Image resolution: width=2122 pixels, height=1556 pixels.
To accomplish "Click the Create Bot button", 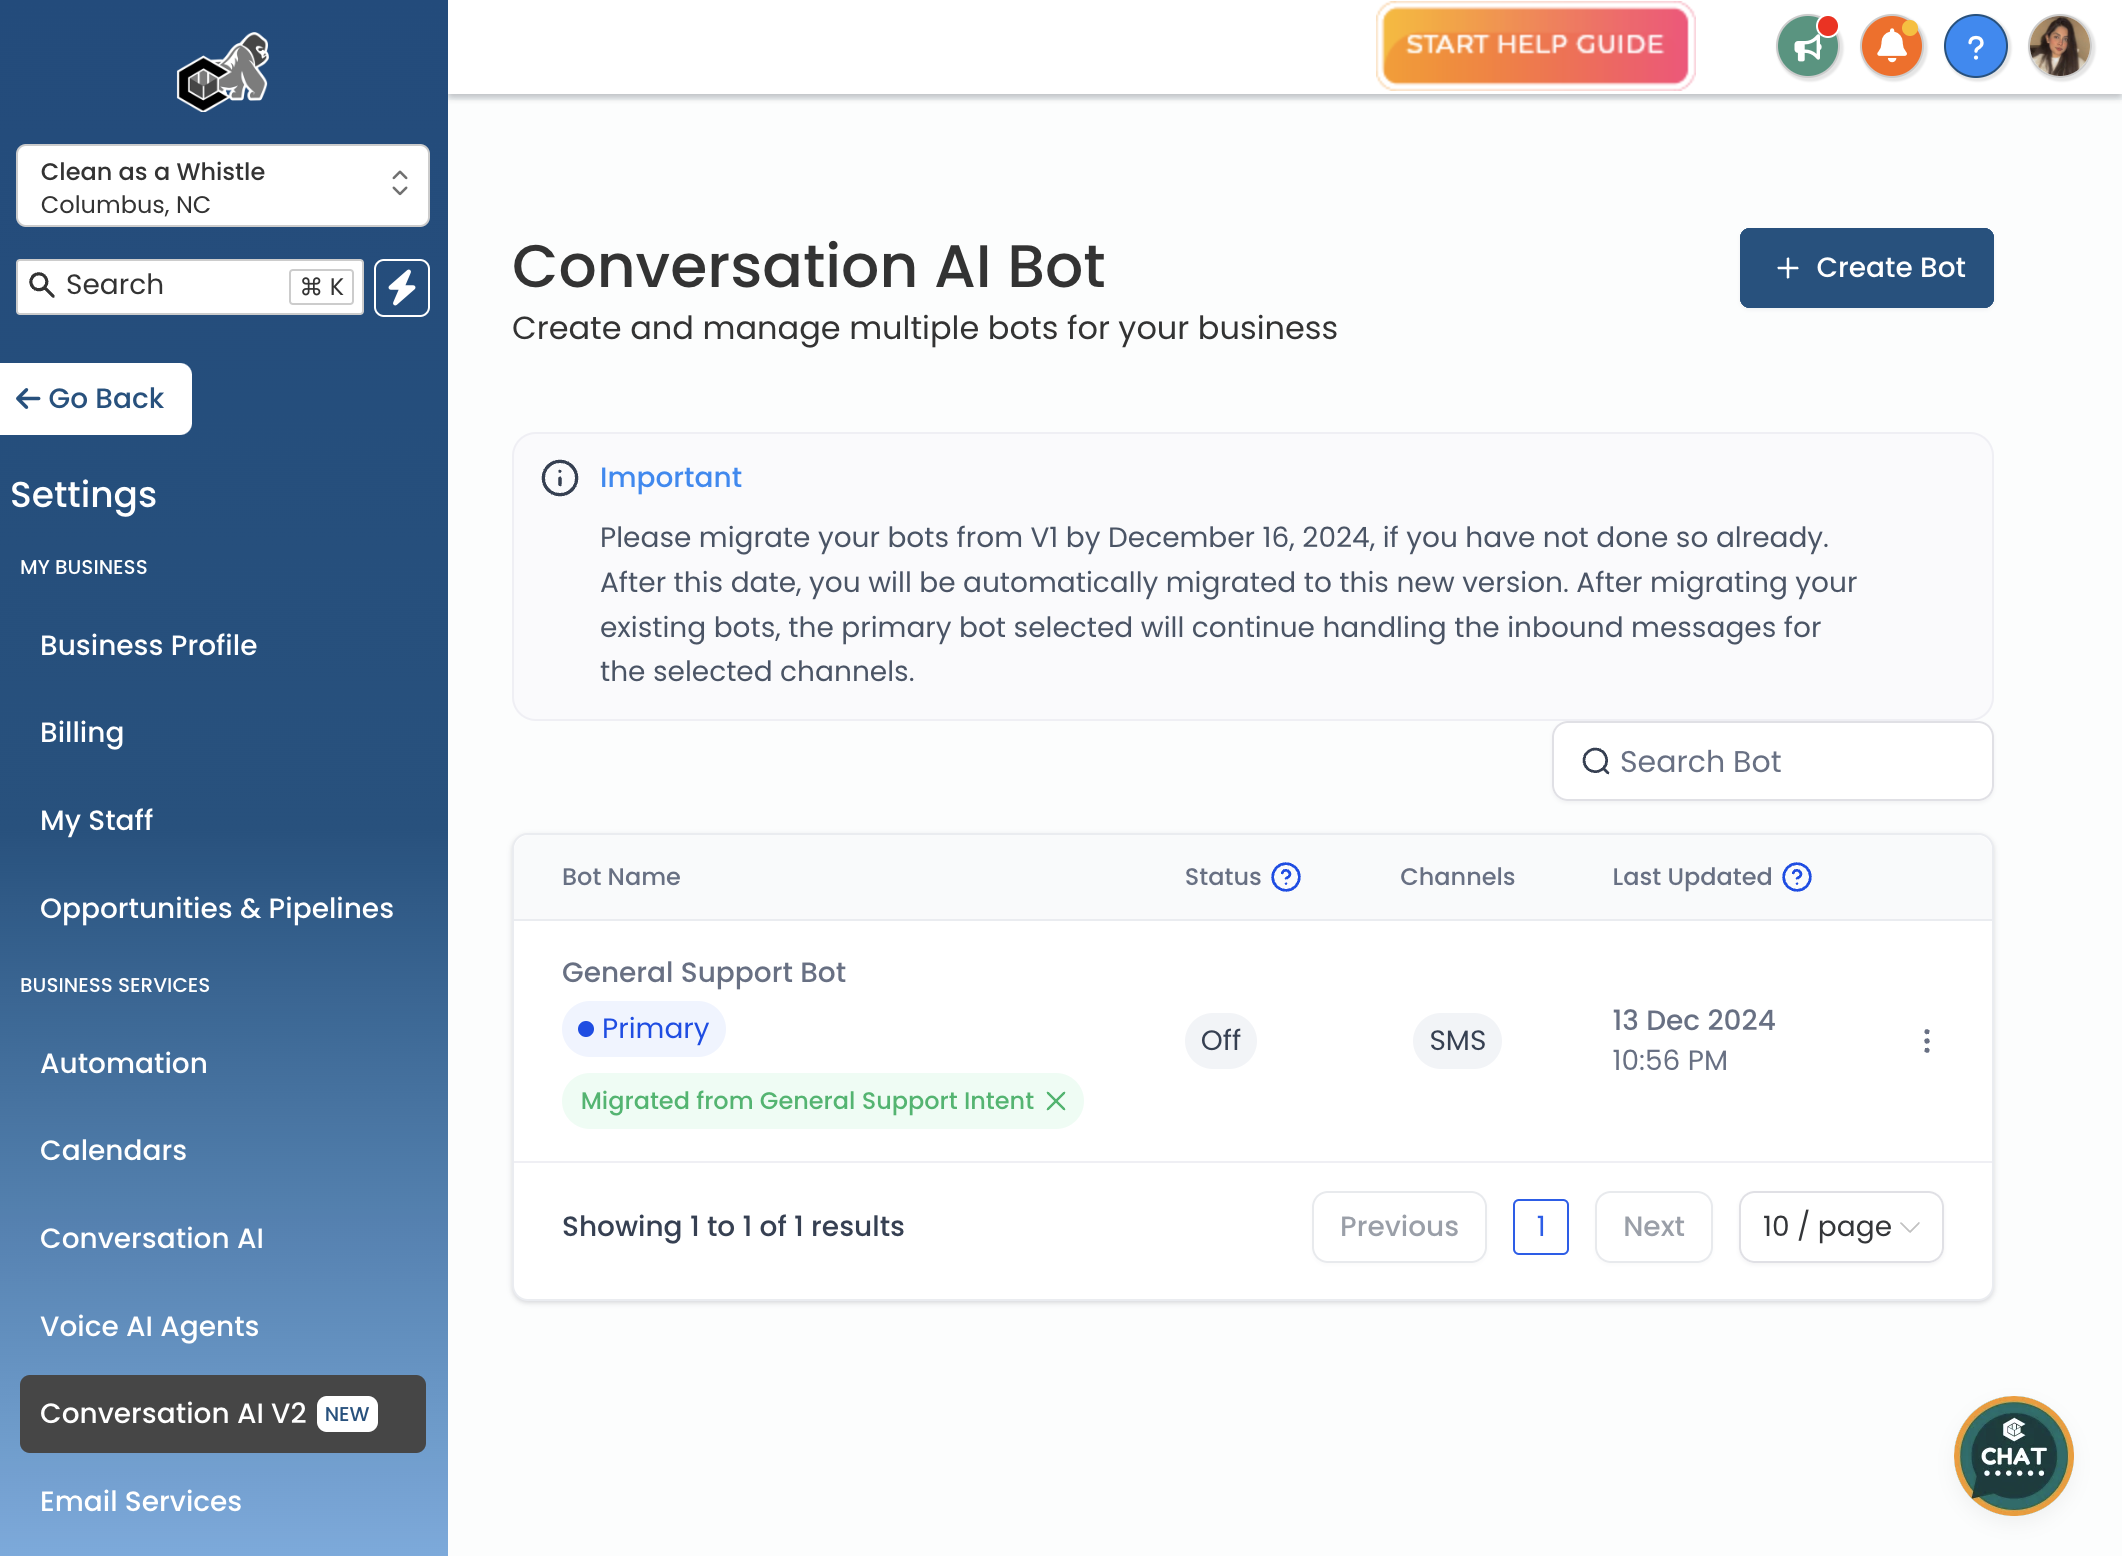I will [x=1867, y=268].
